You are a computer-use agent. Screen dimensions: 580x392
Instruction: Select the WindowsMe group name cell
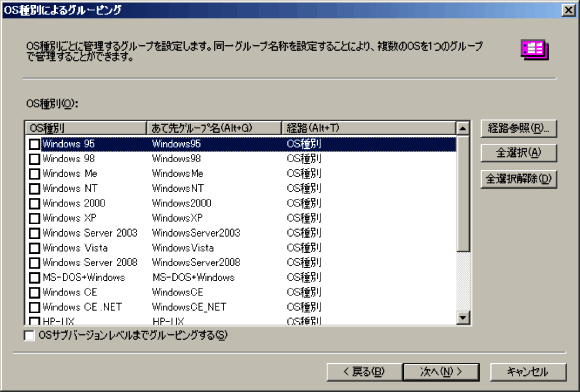177,173
